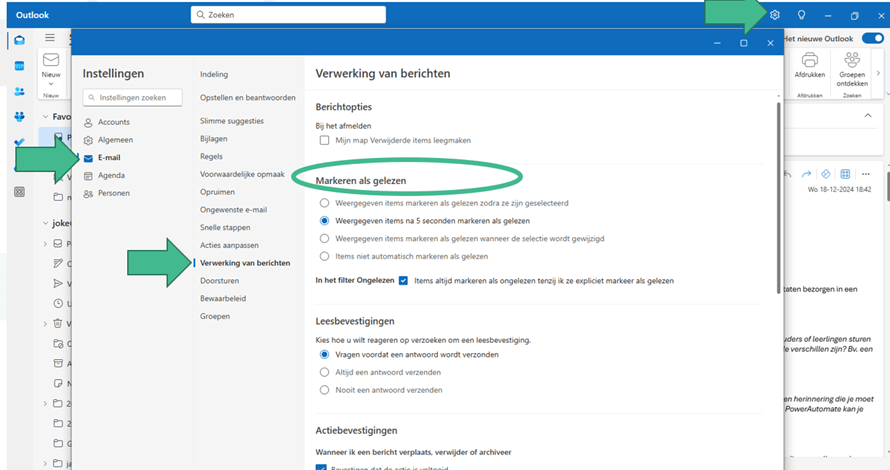Open the tips lightbulb icon in title bar
Viewport: 890px width, 470px height.
(x=801, y=15)
